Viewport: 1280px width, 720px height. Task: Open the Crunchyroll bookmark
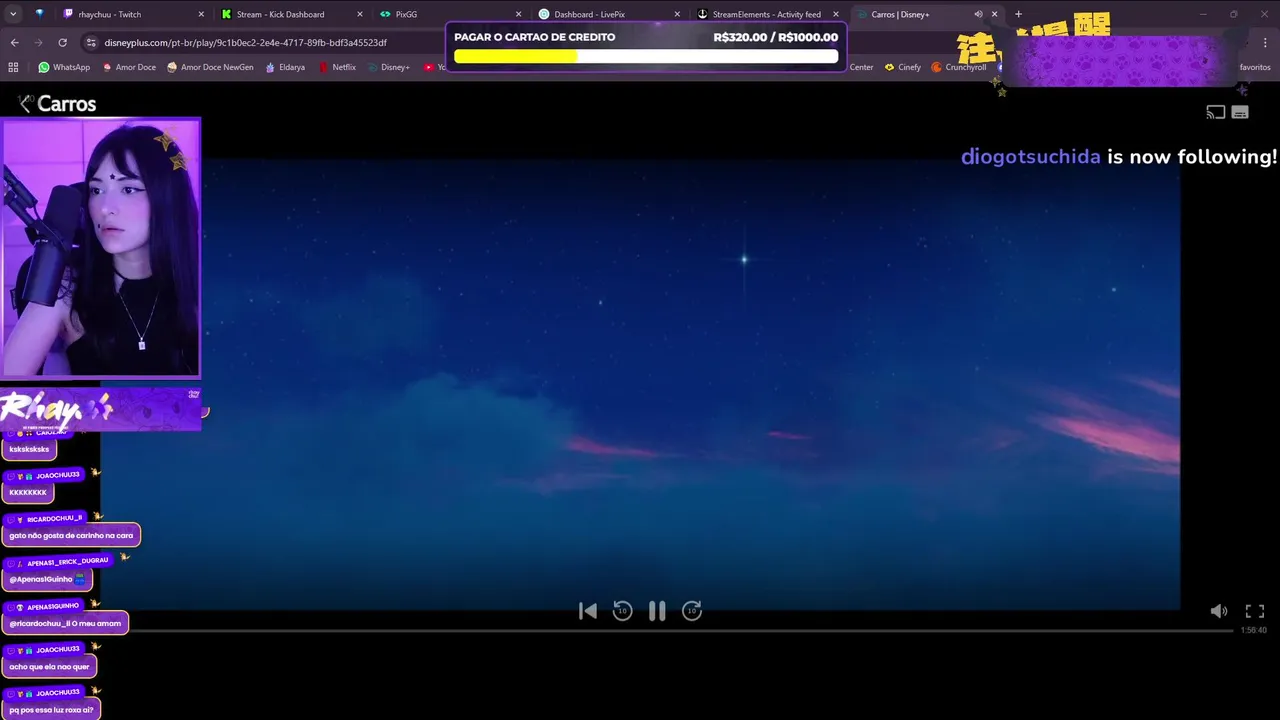959,67
